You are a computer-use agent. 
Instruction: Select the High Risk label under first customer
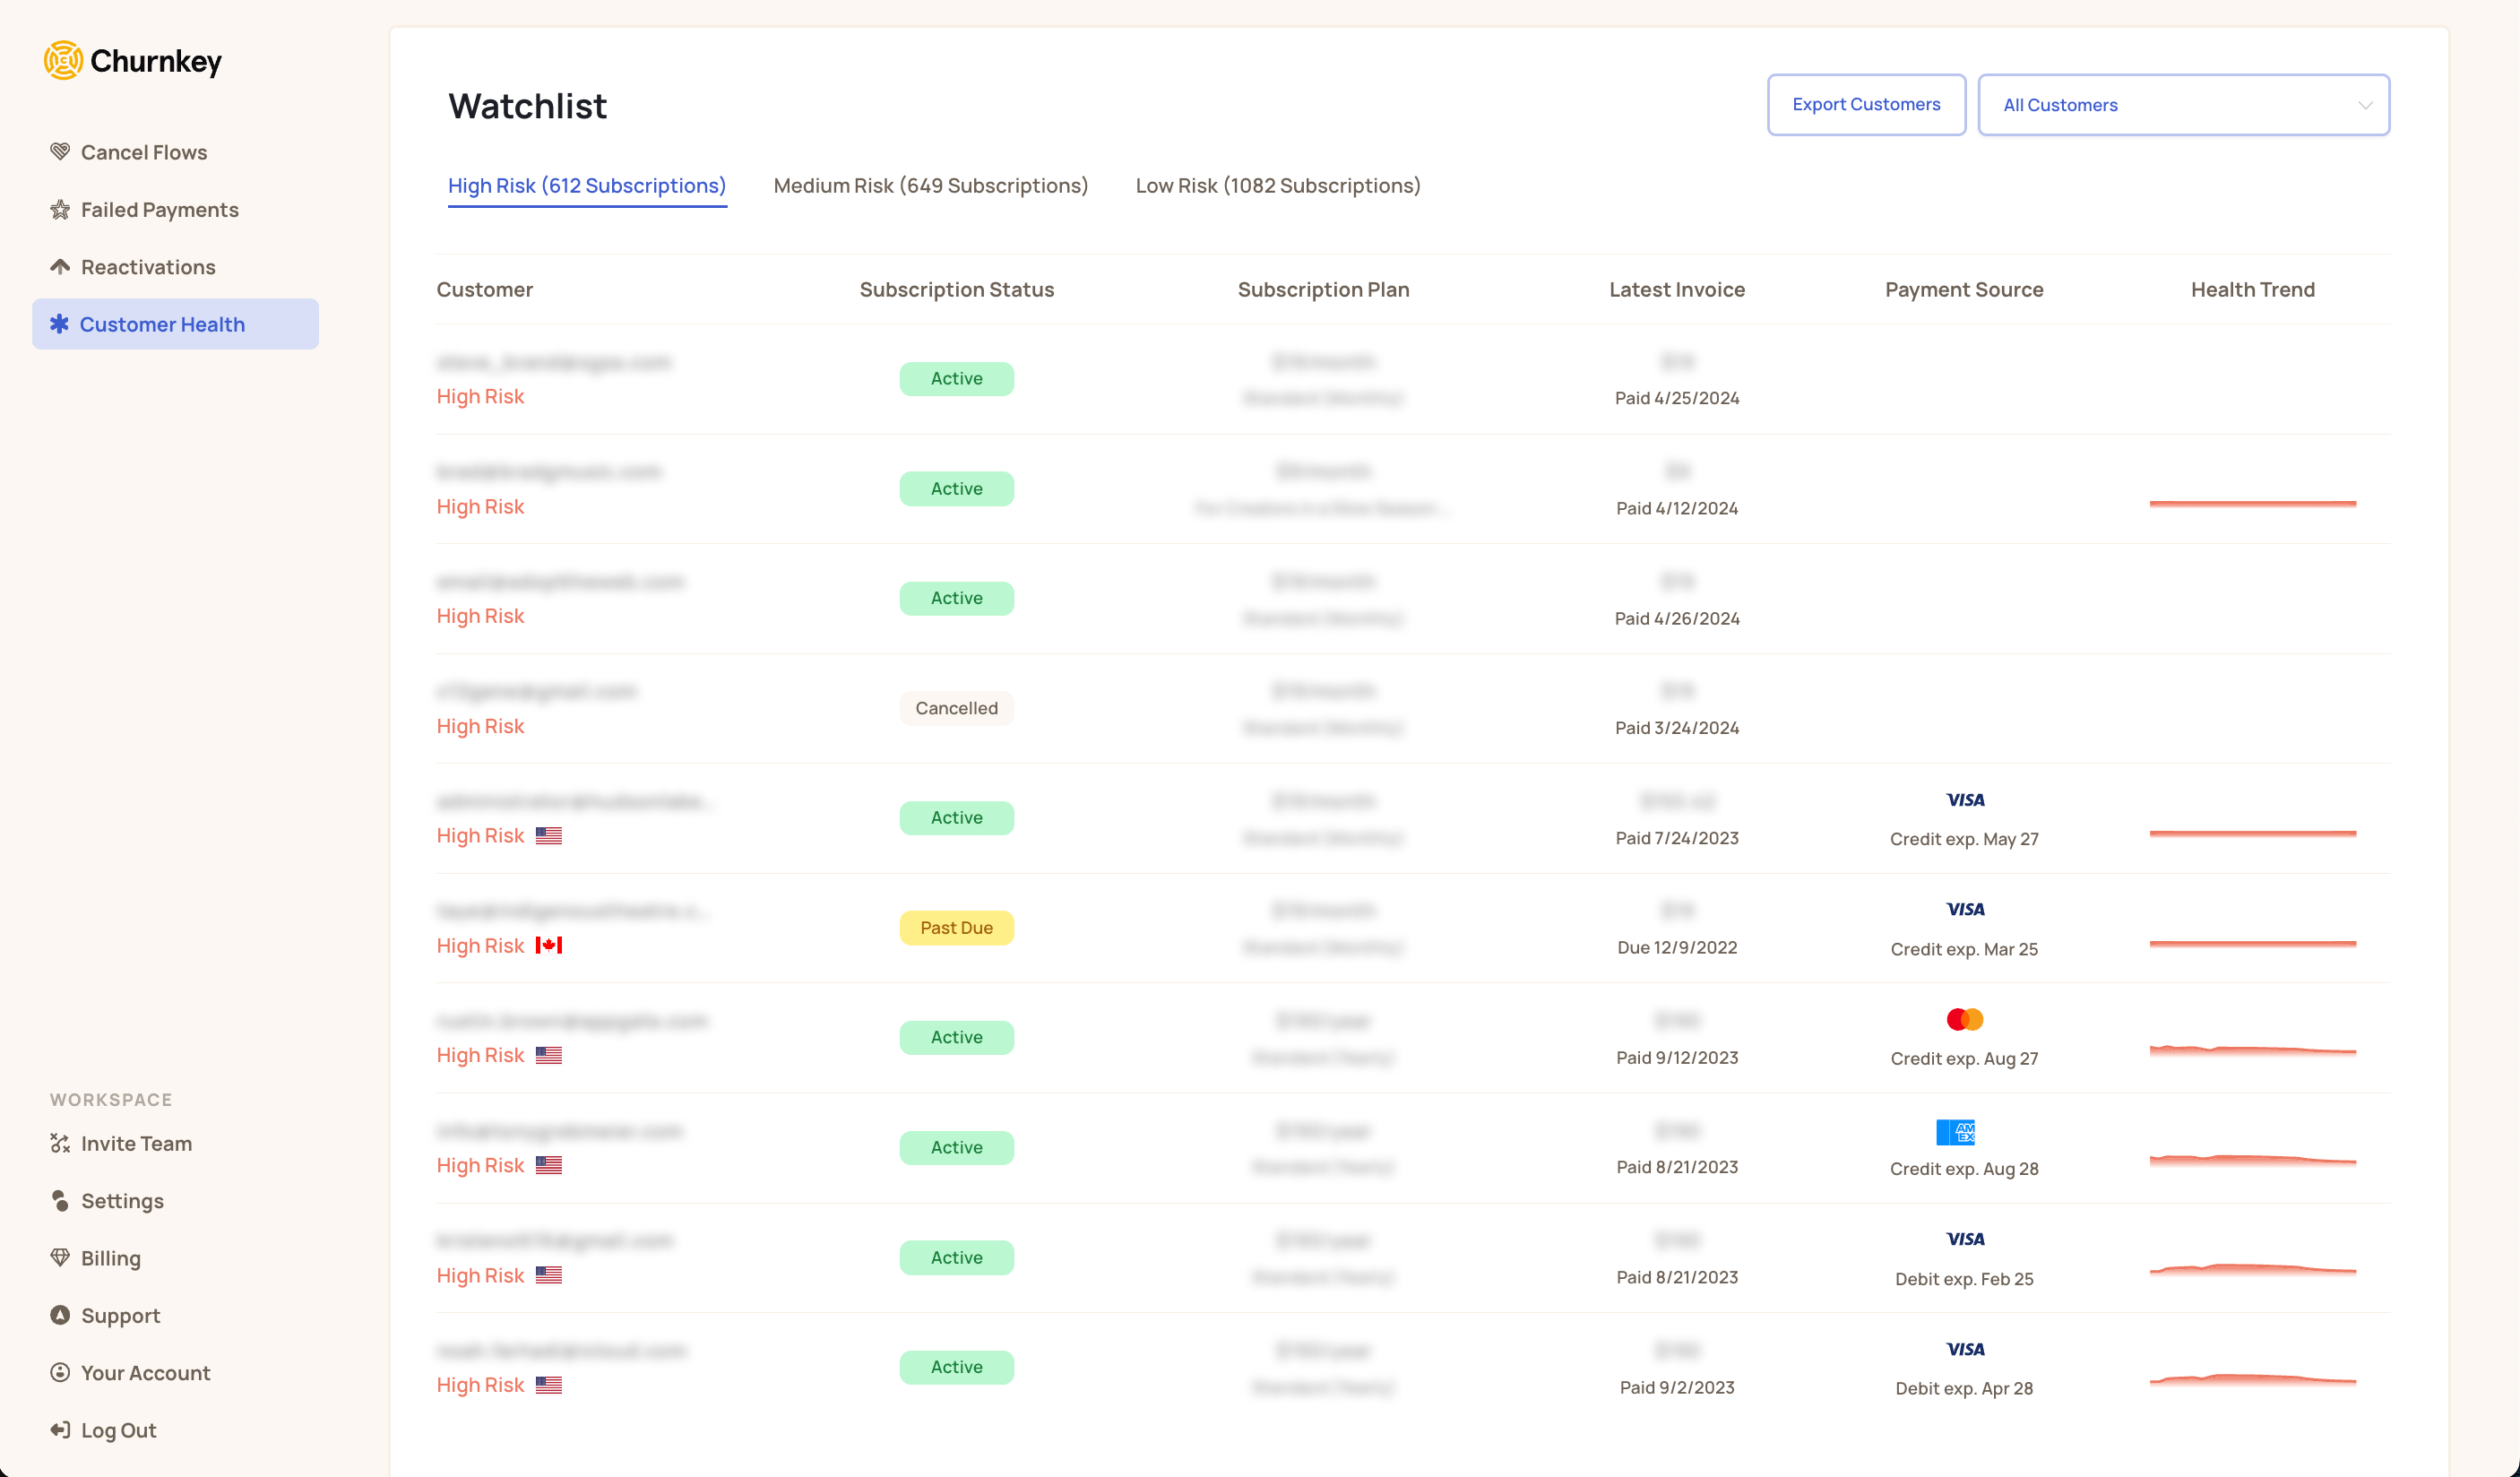tap(480, 396)
